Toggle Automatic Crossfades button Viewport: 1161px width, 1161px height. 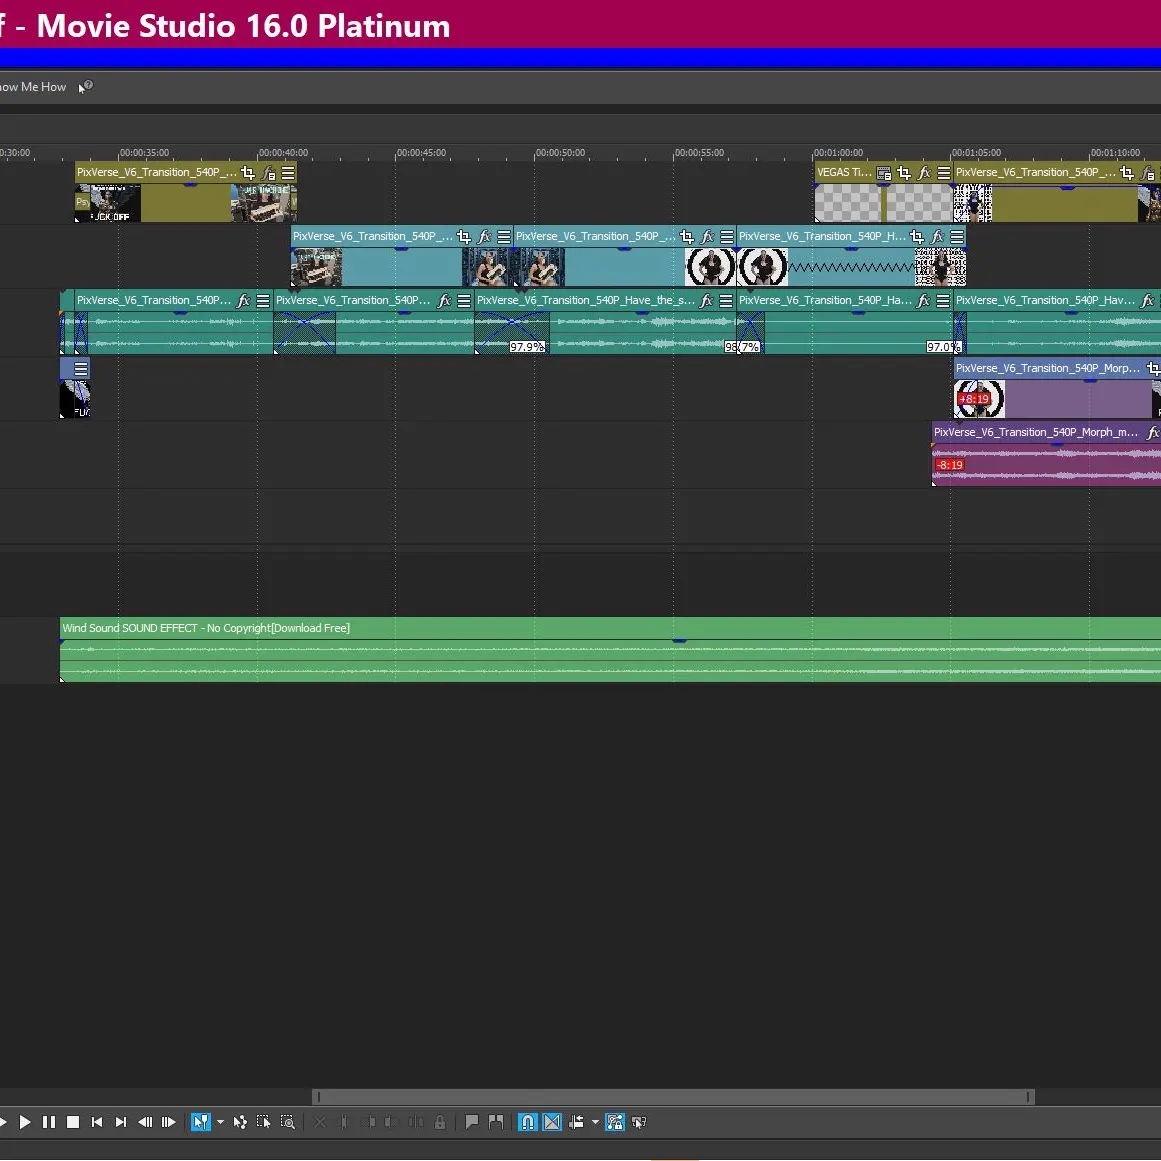552,1122
